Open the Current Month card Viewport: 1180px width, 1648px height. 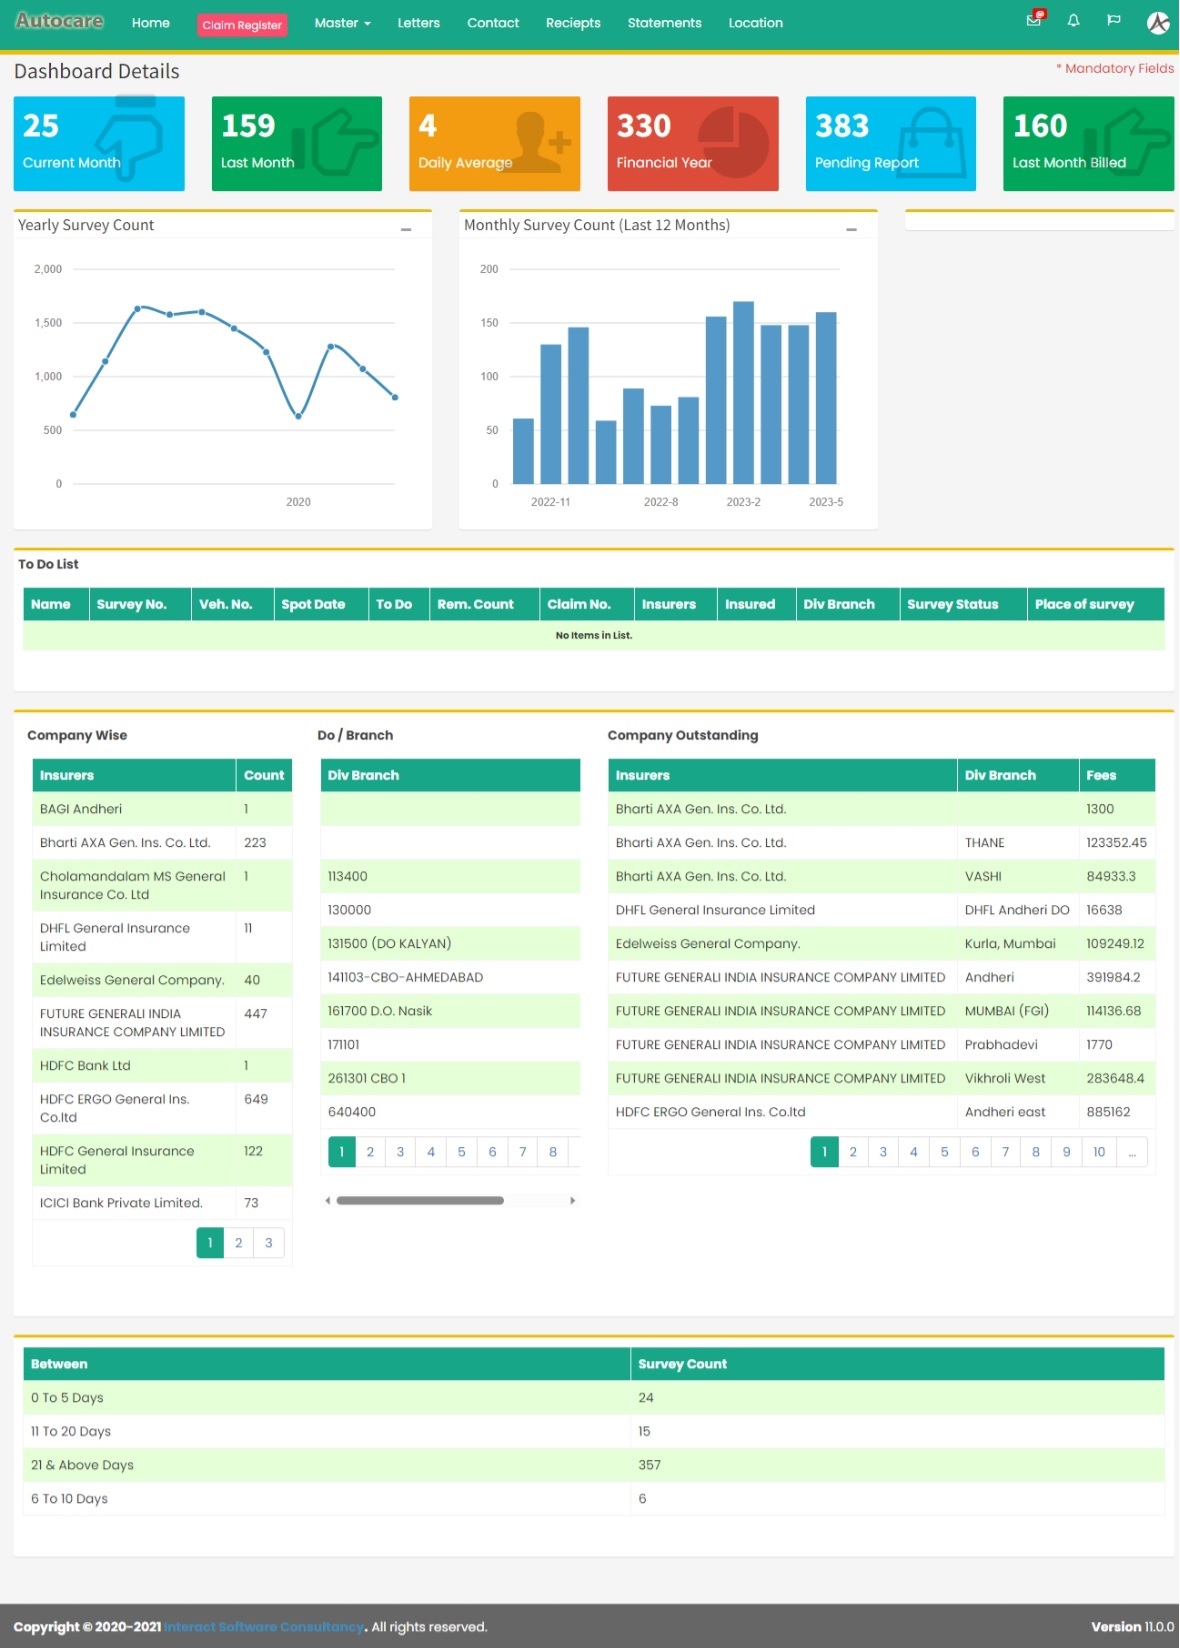coord(99,143)
